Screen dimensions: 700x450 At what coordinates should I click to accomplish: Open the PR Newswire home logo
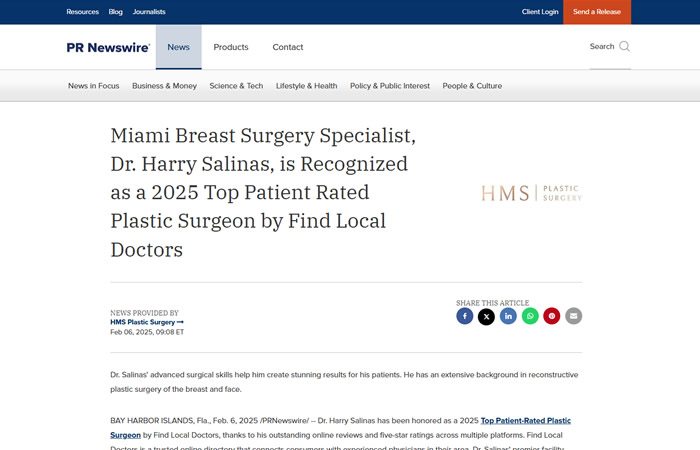[x=108, y=47]
